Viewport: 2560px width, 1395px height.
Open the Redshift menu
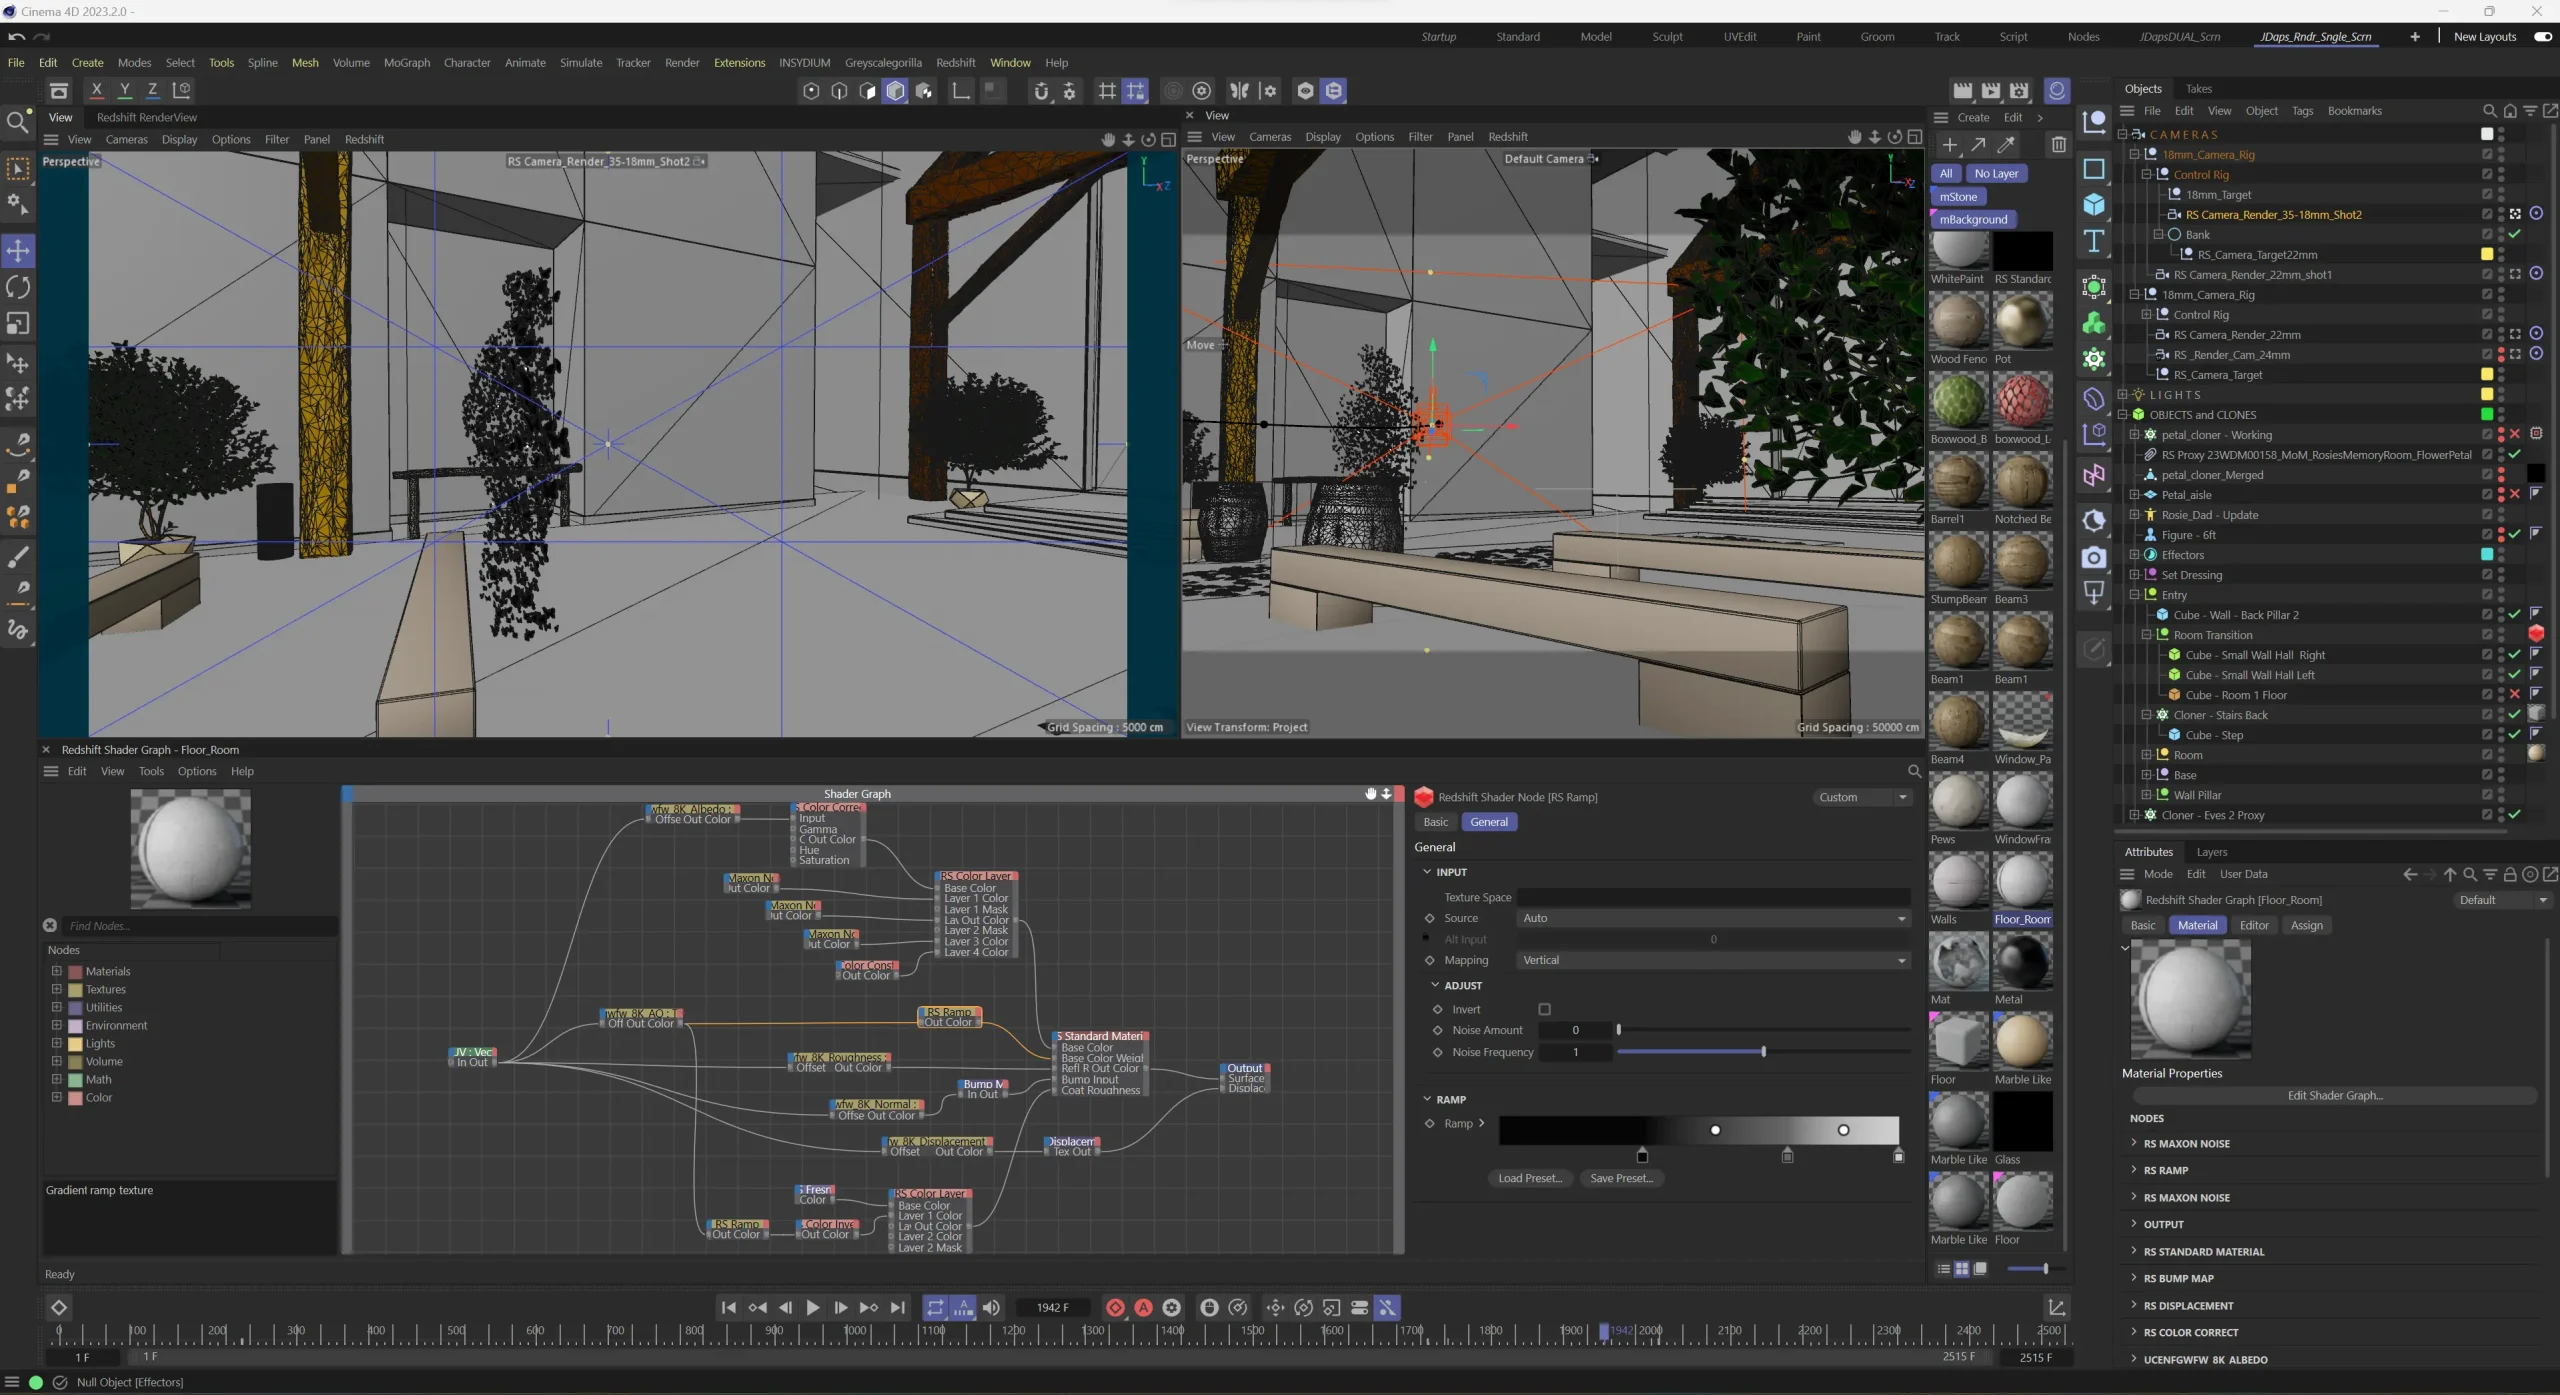955,63
